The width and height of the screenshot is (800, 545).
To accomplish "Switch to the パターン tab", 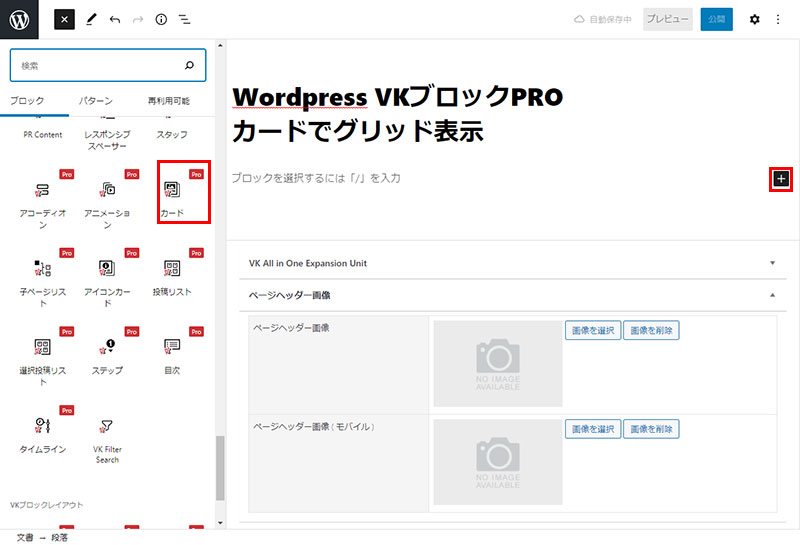I will 96,101.
